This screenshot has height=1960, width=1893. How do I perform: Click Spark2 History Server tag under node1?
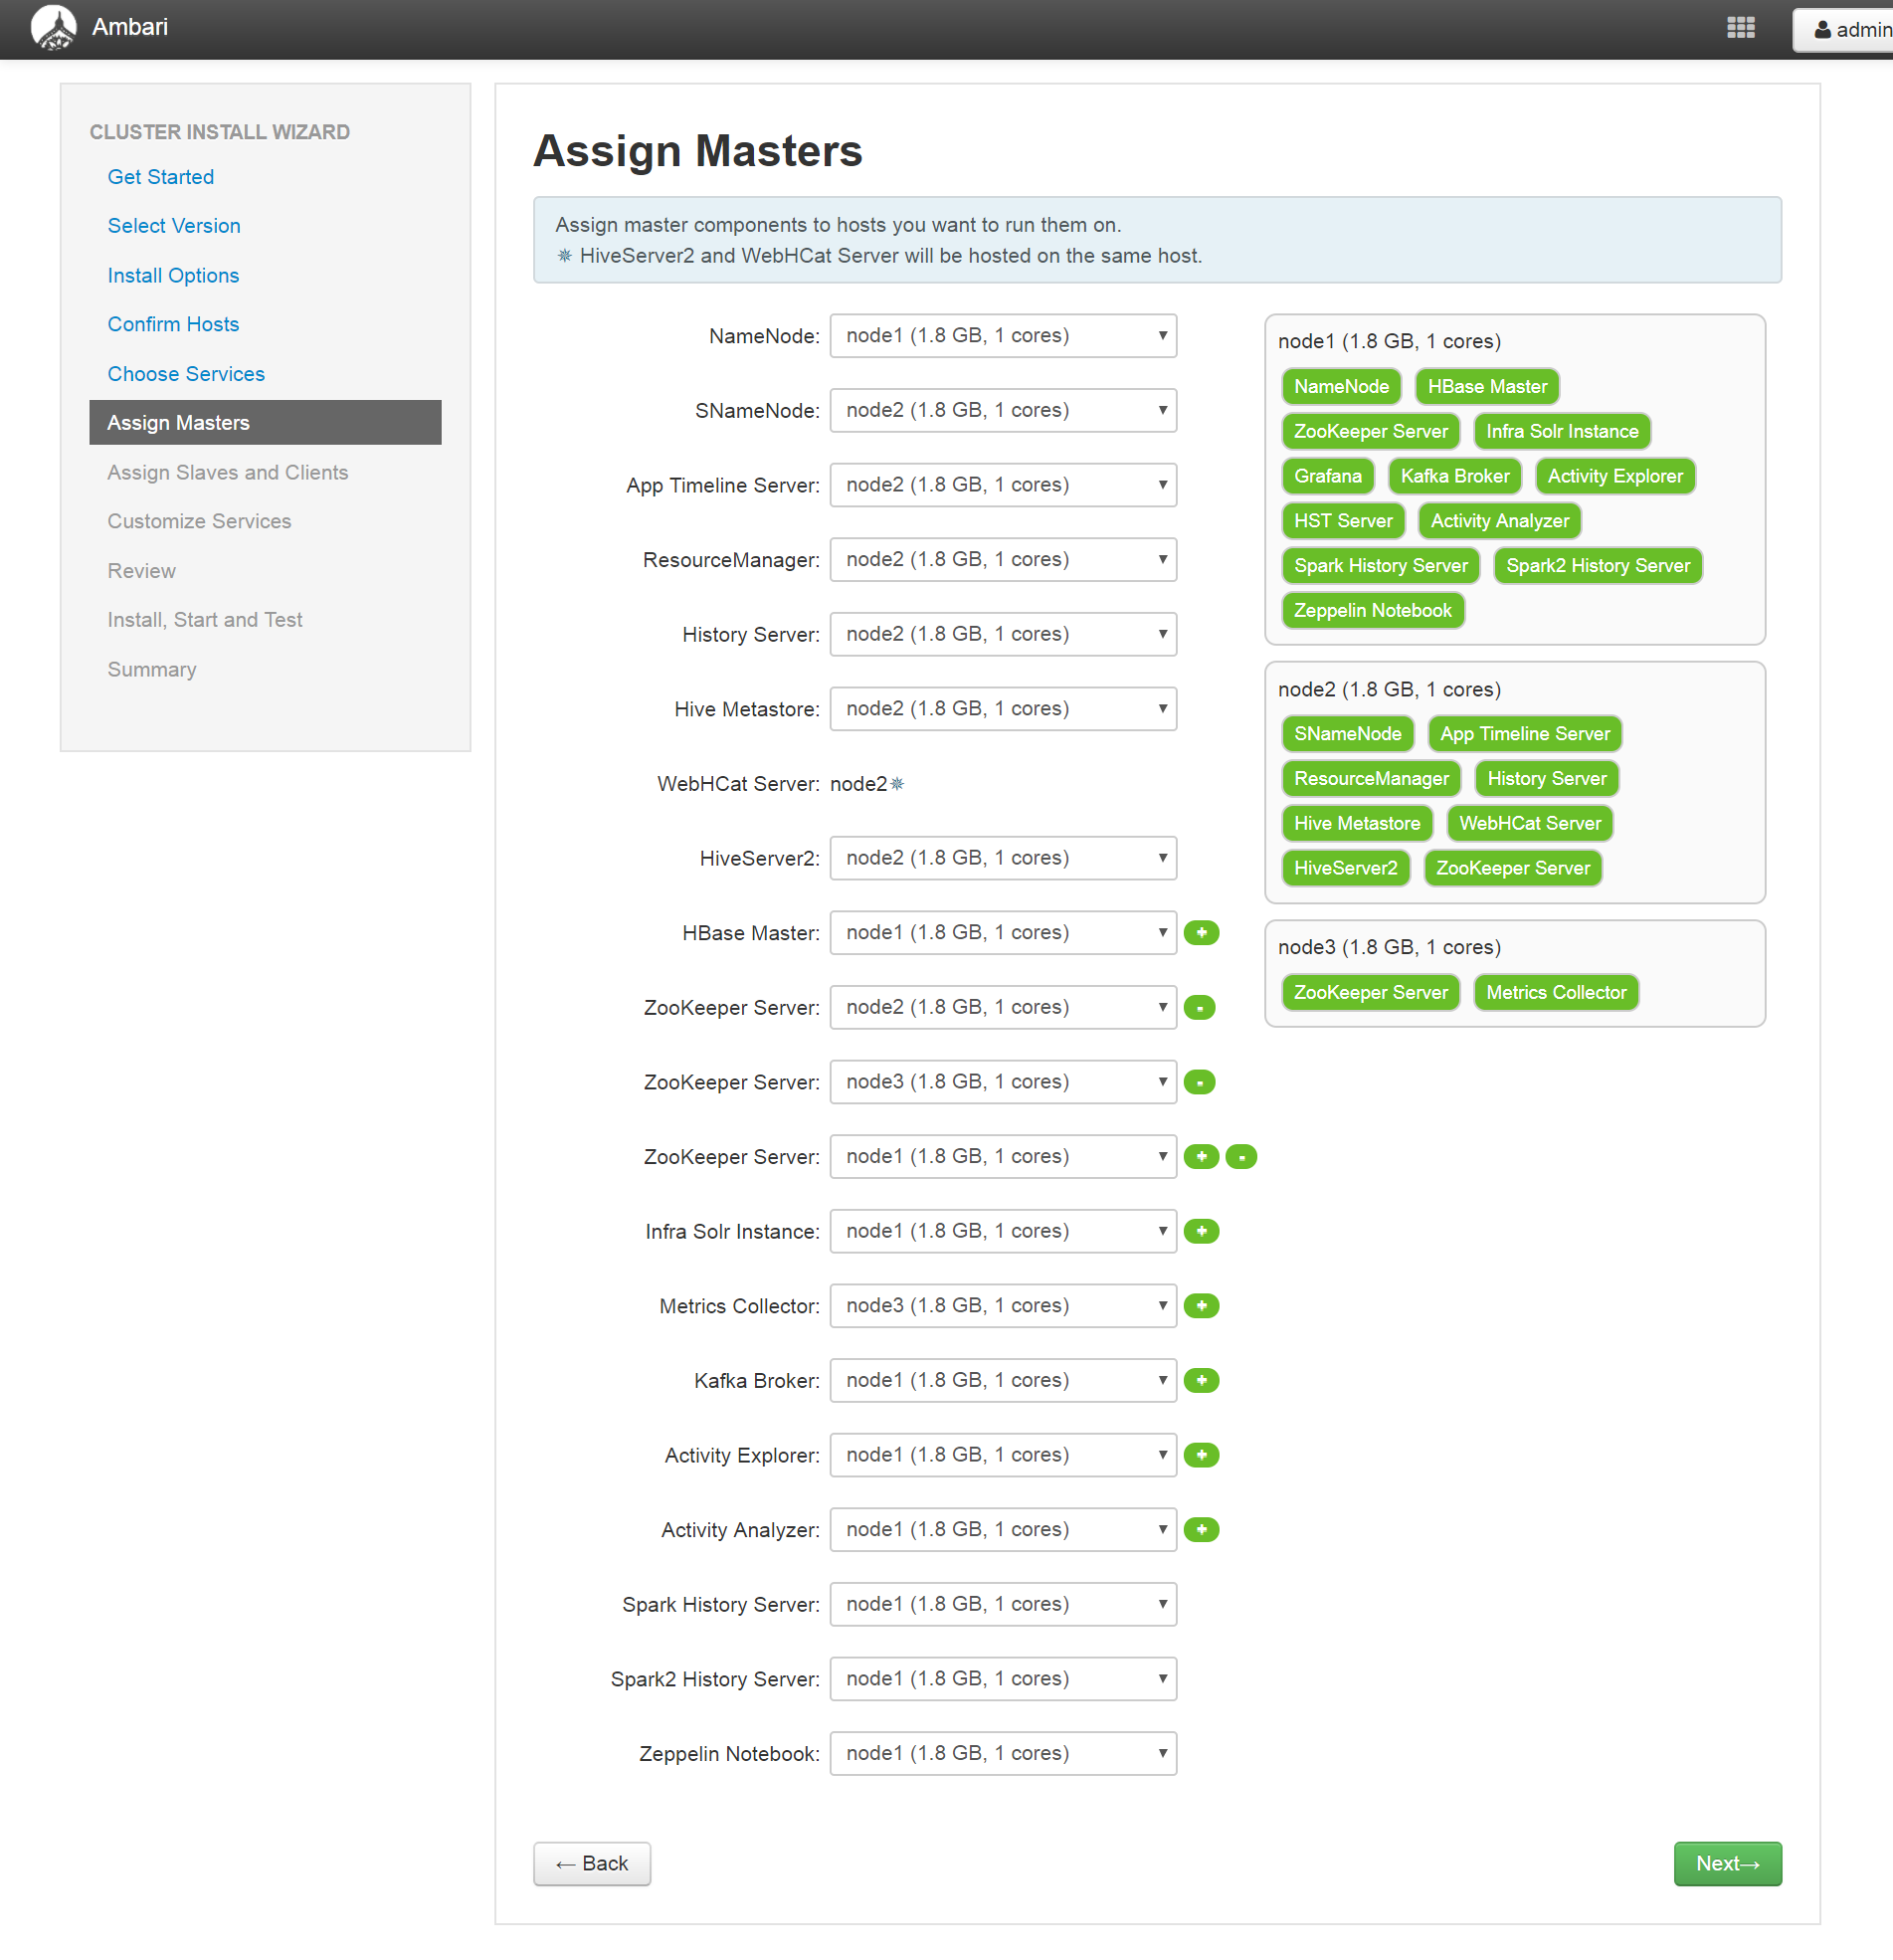coord(1598,566)
